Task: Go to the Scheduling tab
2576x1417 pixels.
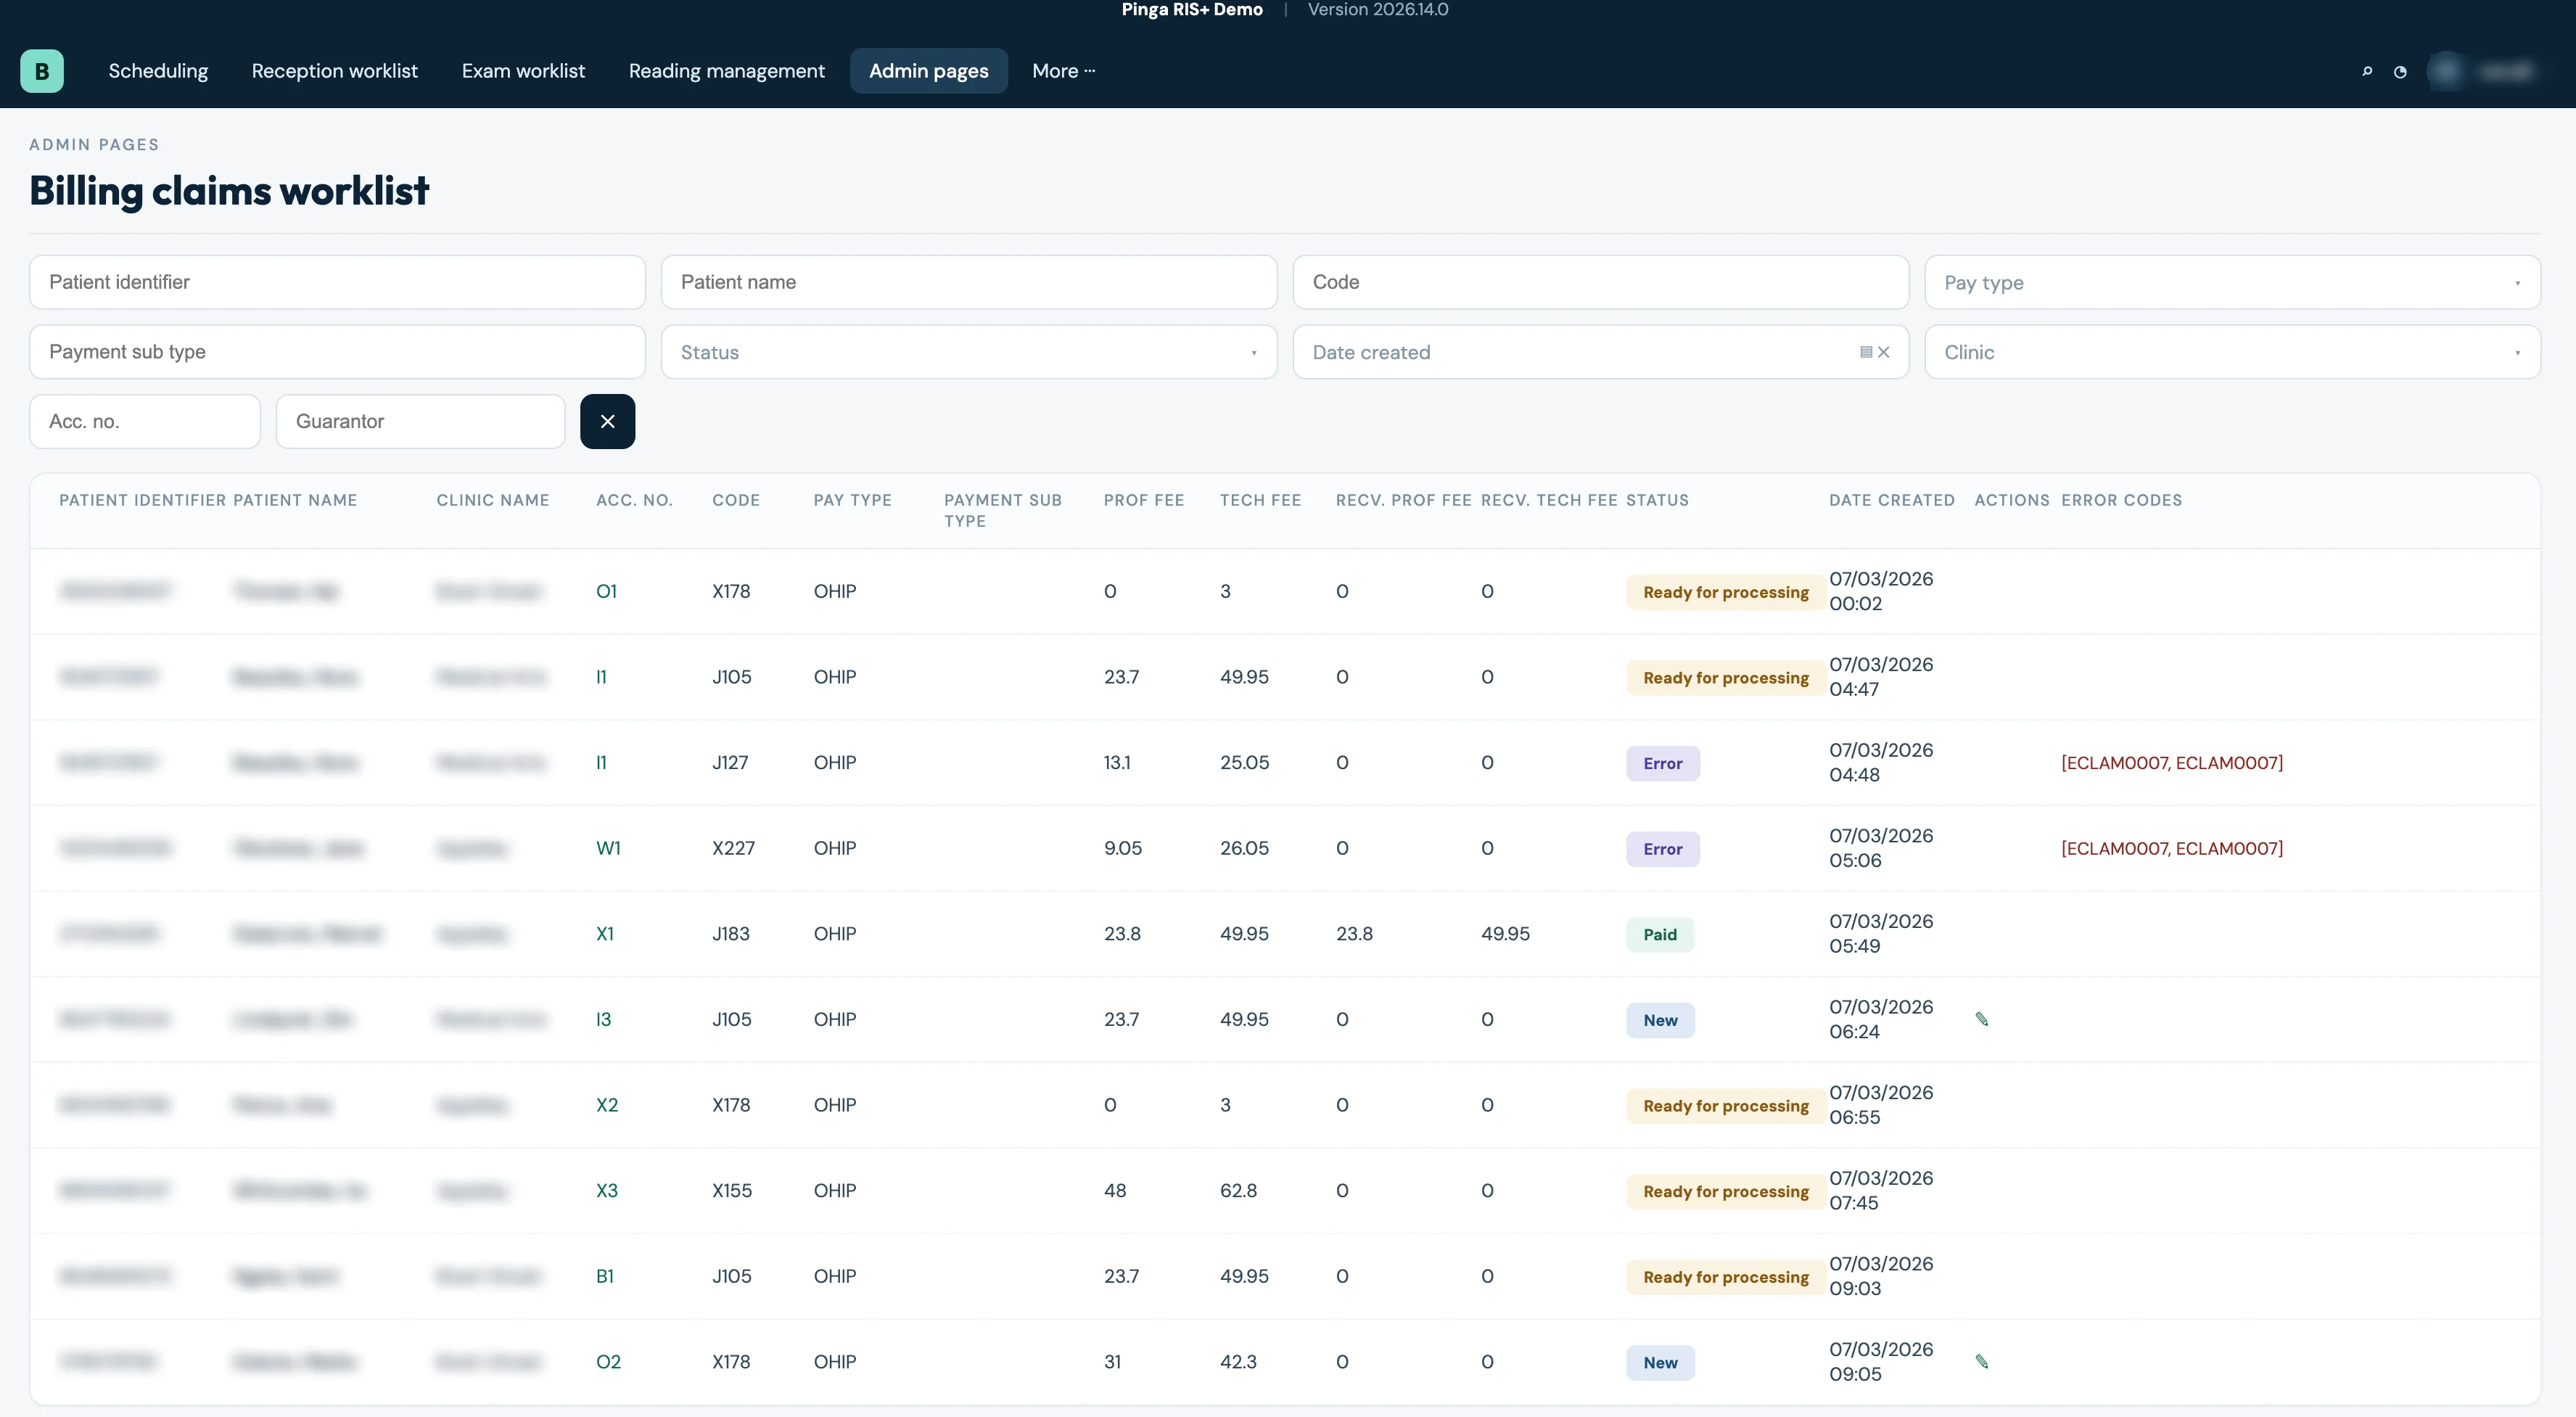Action: [x=158, y=71]
